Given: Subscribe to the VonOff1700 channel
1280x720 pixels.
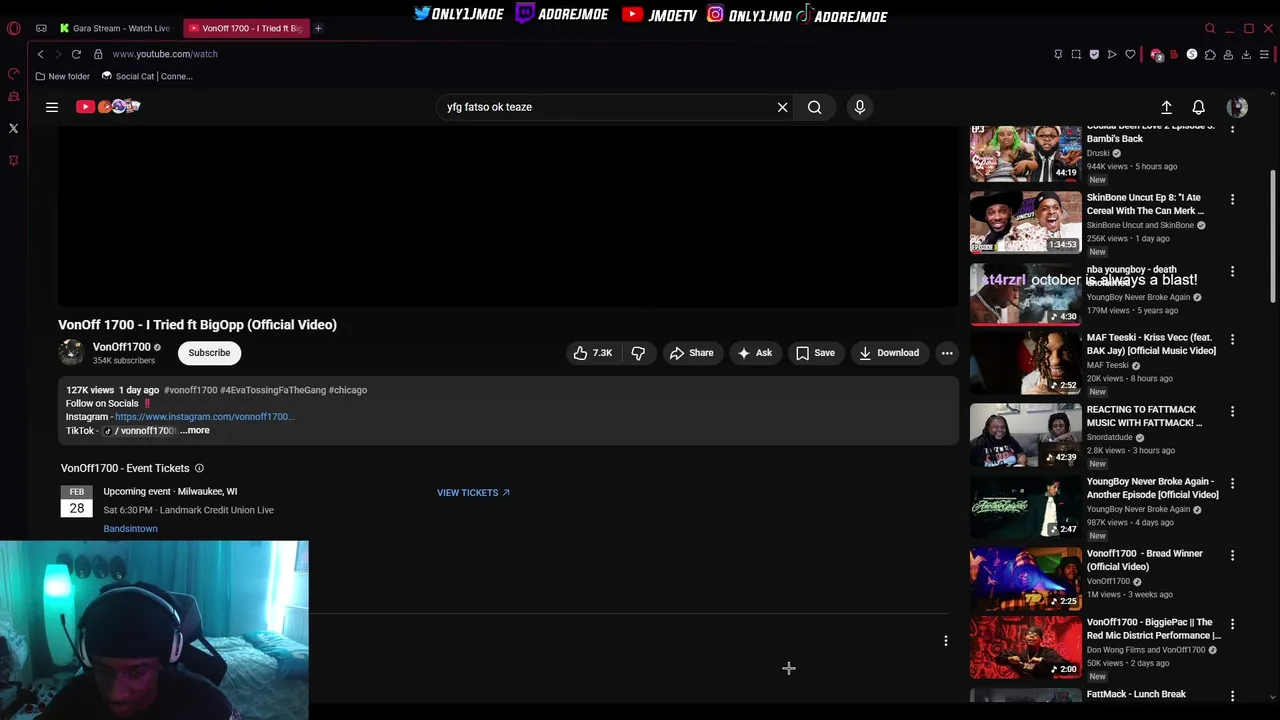Looking at the screenshot, I should (209, 353).
